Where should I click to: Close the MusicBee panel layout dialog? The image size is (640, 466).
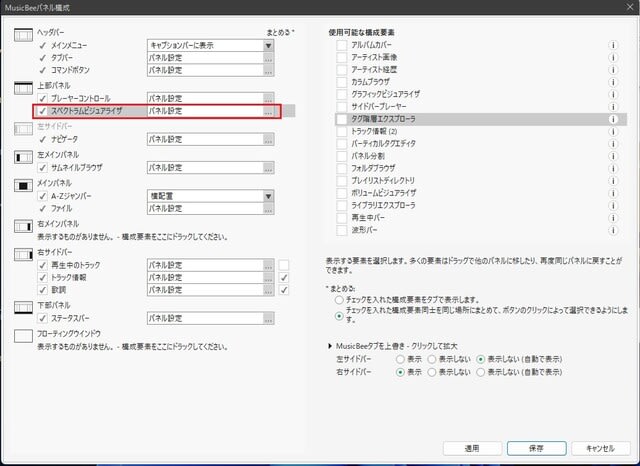pyautogui.click(x=630, y=7)
